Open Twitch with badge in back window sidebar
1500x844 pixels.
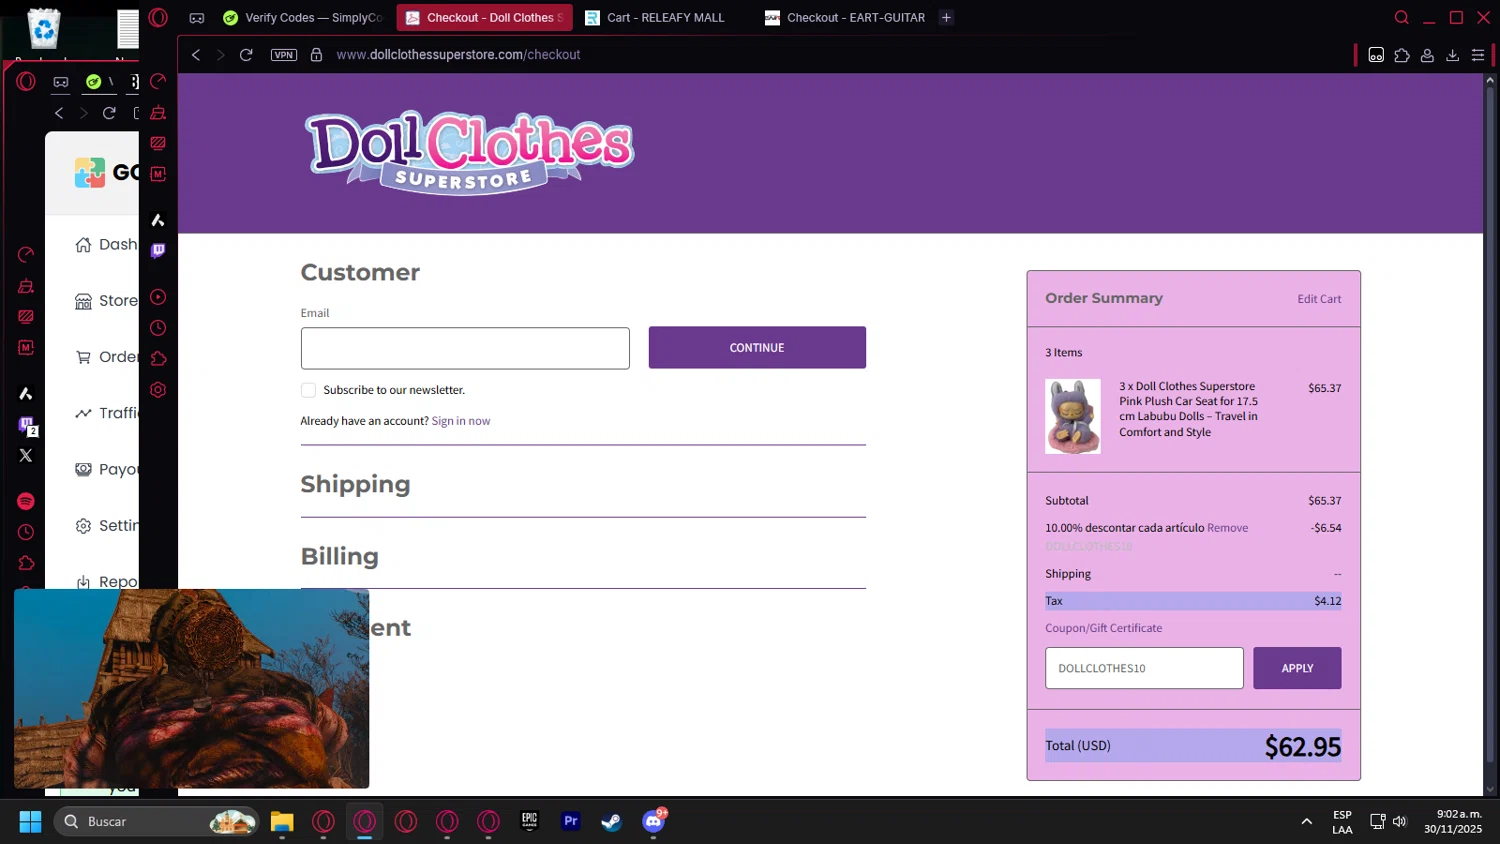(27, 425)
